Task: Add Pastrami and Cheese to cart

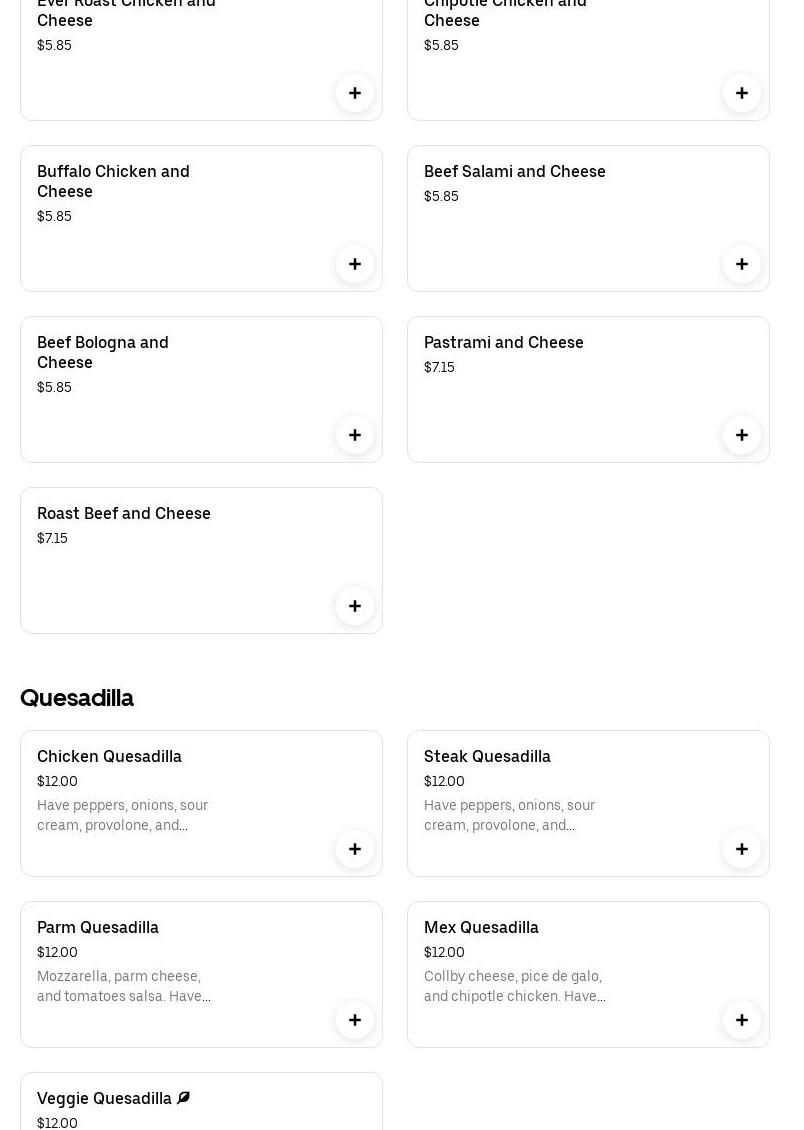Action: point(742,435)
